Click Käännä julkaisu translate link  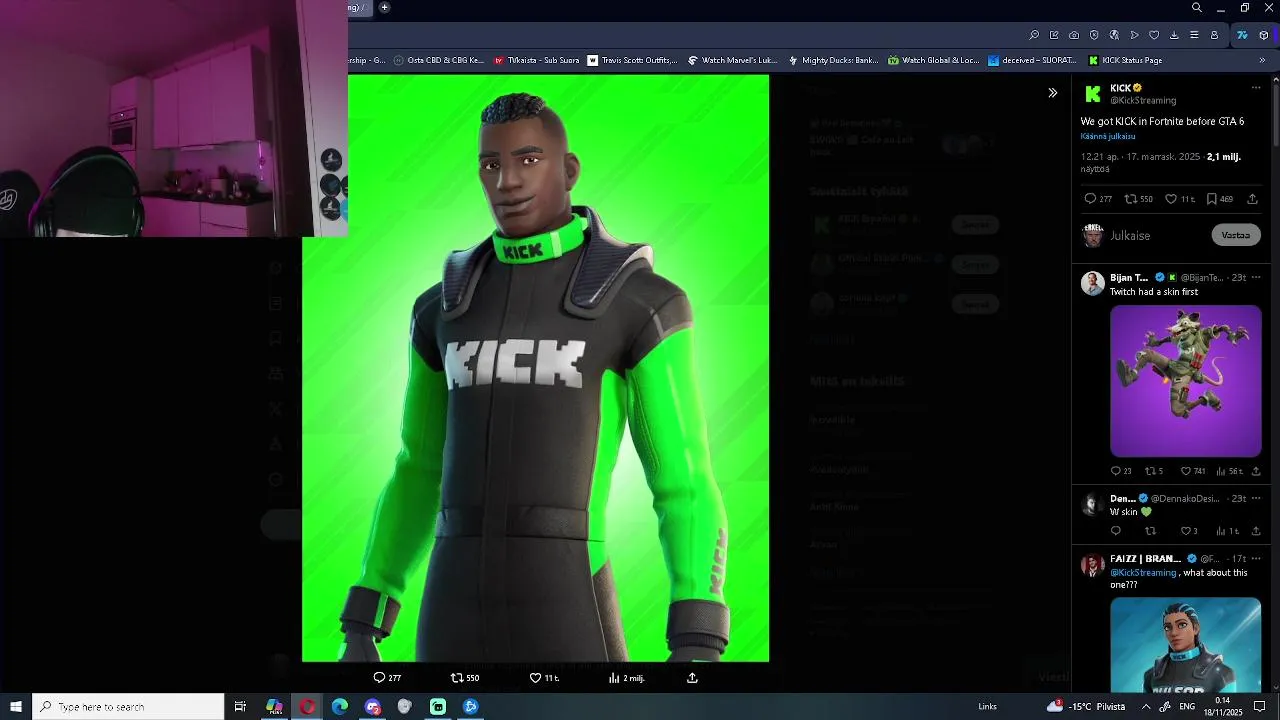(1107, 136)
